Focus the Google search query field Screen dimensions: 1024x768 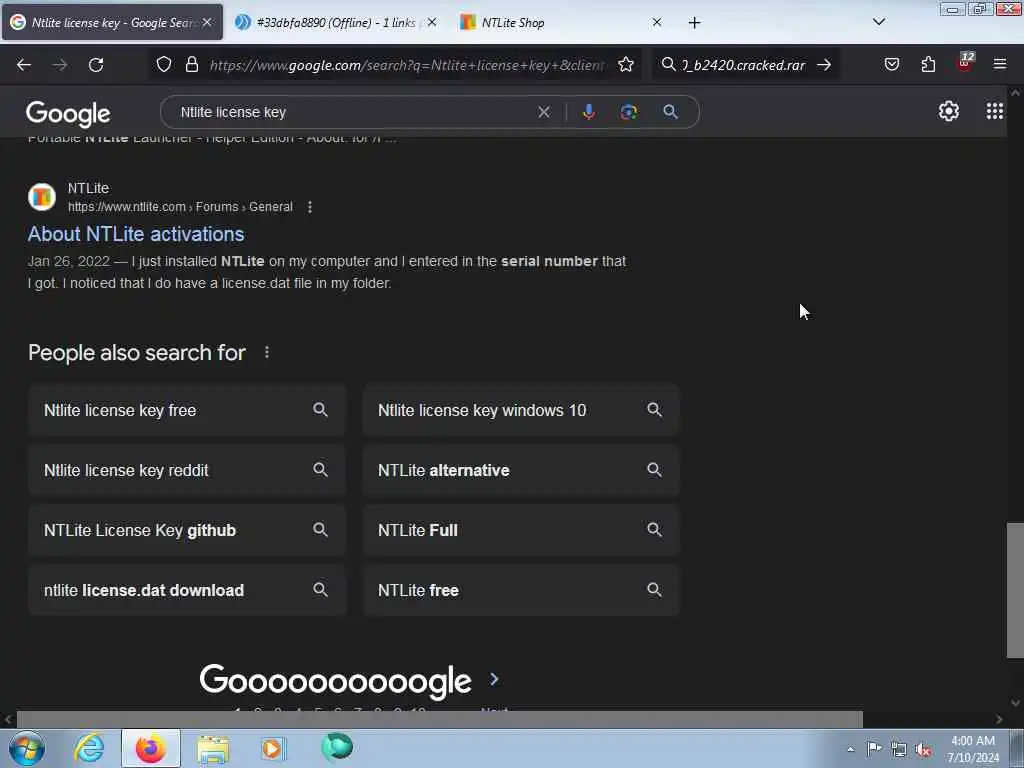coord(353,112)
